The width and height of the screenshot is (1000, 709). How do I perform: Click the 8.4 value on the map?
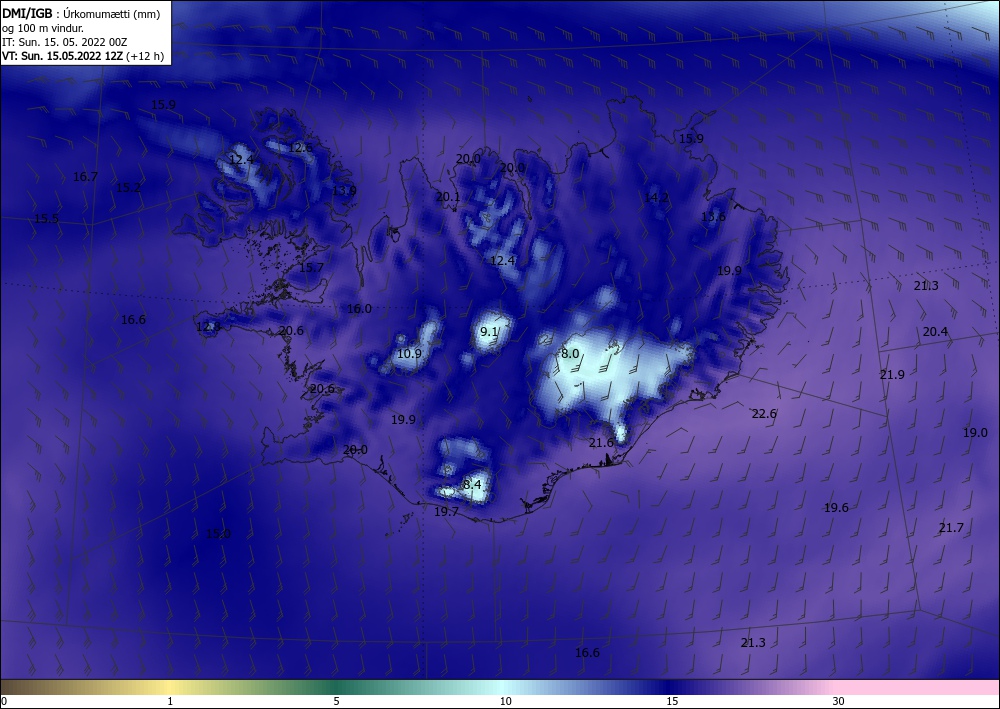pos(472,484)
